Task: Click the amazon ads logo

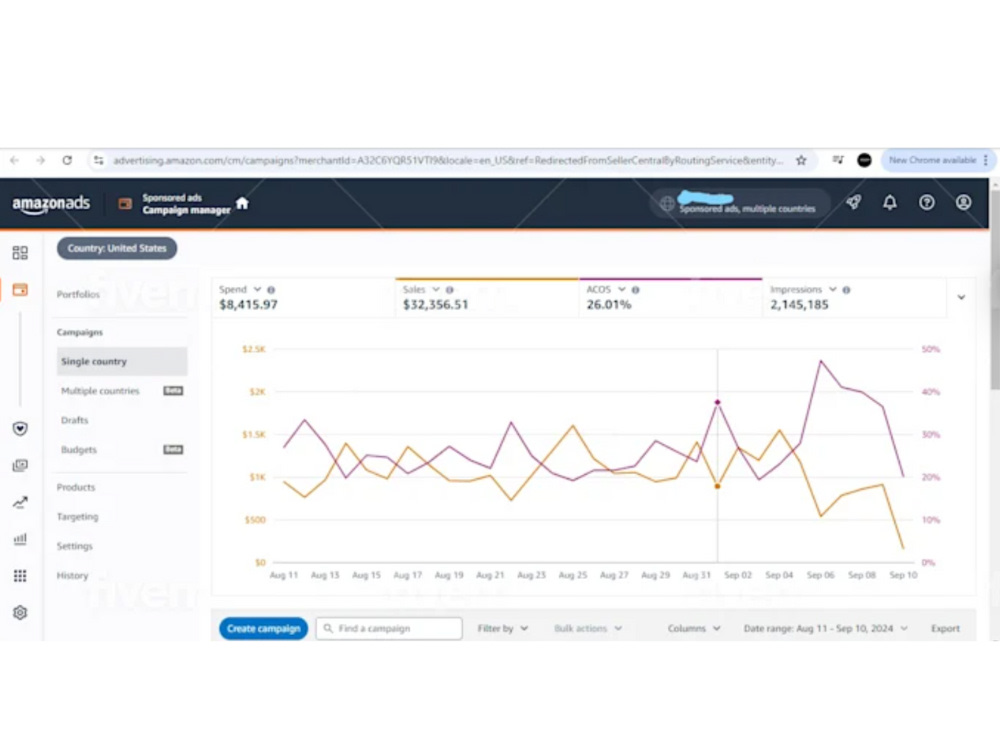Action: click(51, 204)
